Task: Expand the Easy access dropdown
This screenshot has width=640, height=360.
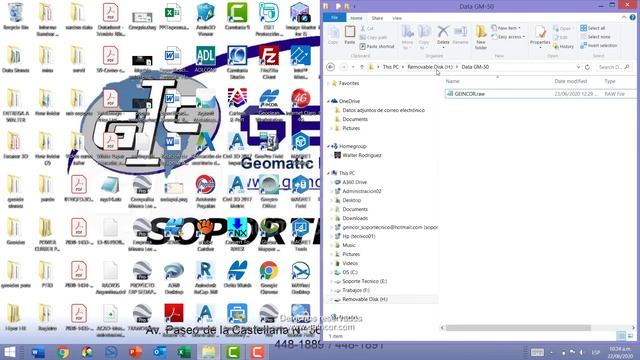Action: pyautogui.click(x=508, y=37)
